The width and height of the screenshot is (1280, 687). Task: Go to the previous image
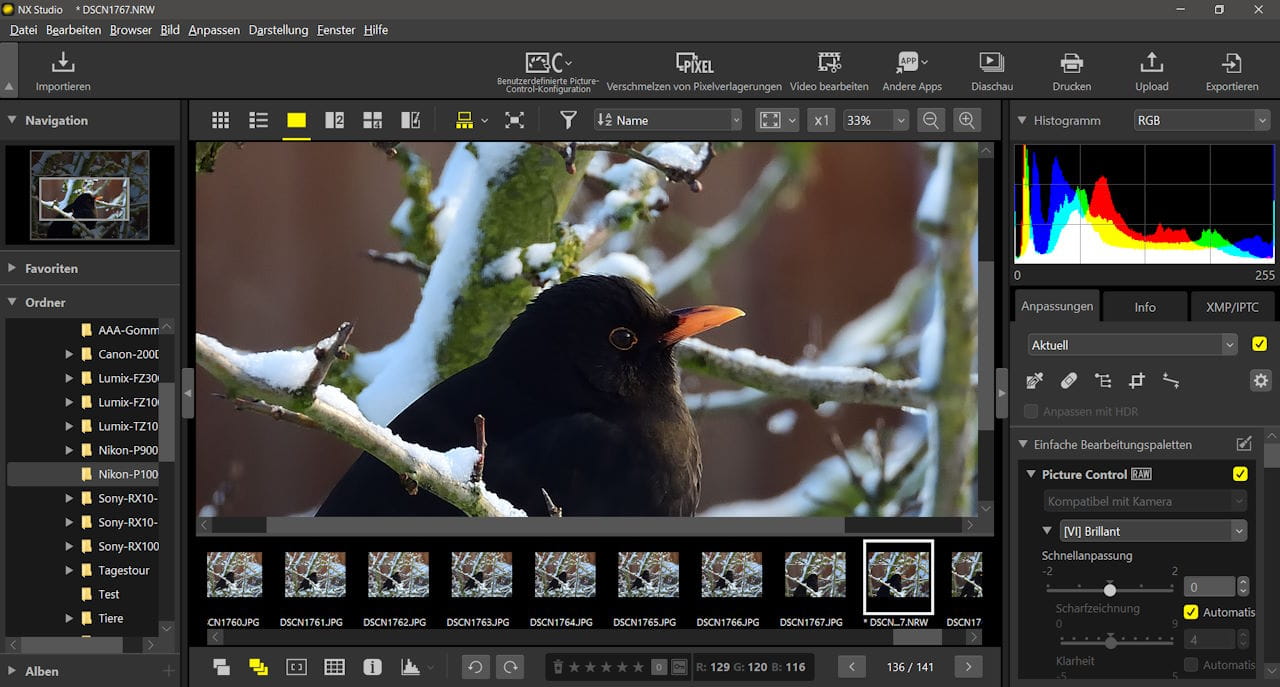(x=852, y=667)
